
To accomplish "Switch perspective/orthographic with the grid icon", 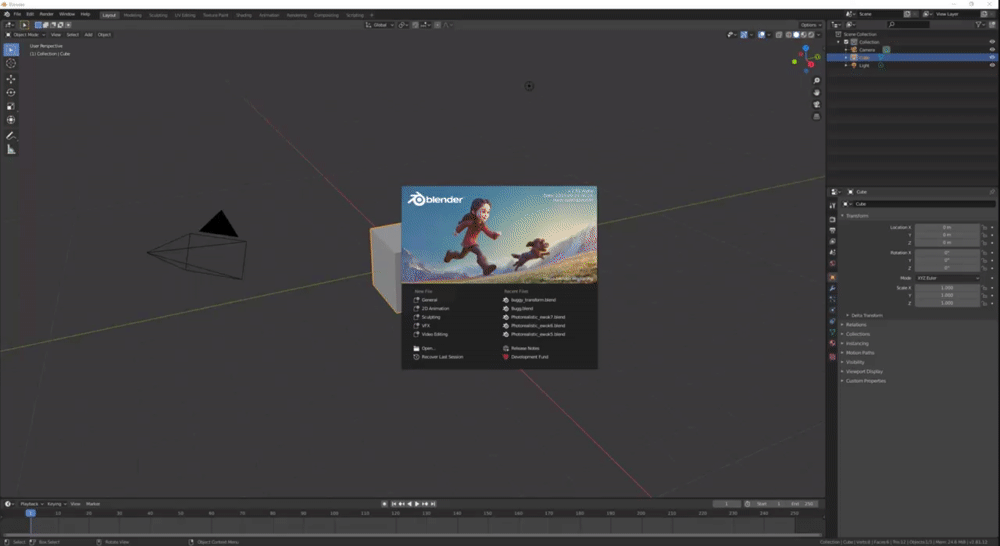I will point(816,117).
